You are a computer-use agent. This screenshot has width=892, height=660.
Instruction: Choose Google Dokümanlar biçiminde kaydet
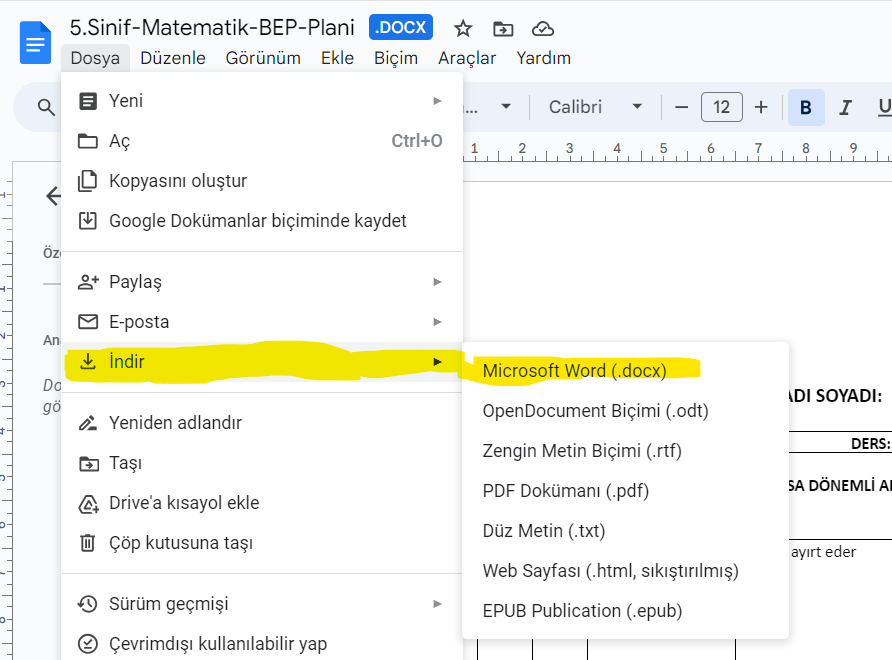point(262,220)
